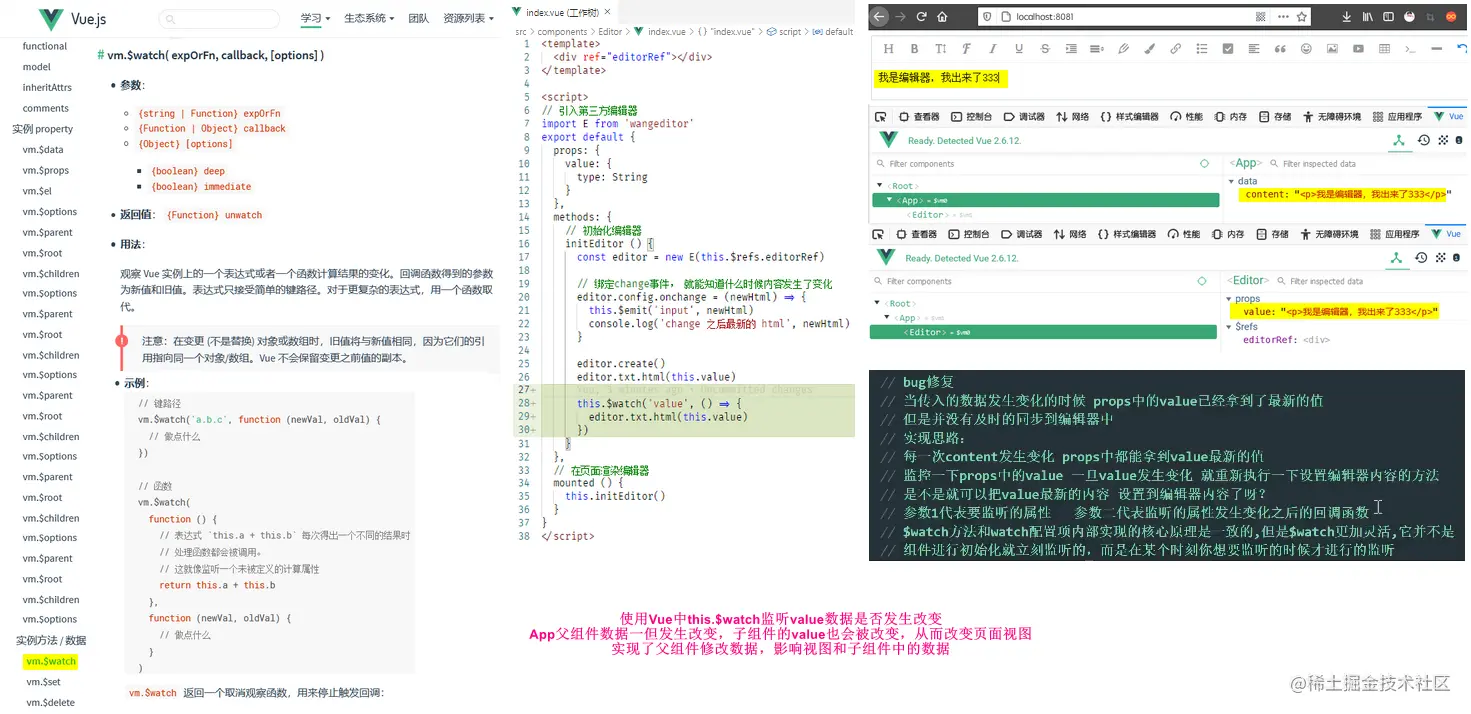Apply Strikethrough formatting in the editor toolbar

pos(1045,49)
